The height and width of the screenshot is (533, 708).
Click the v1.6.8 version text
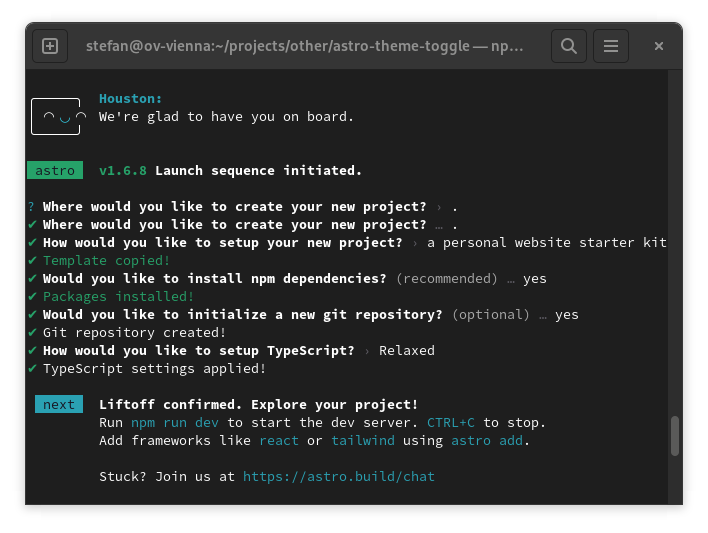[x=123, y=171]
